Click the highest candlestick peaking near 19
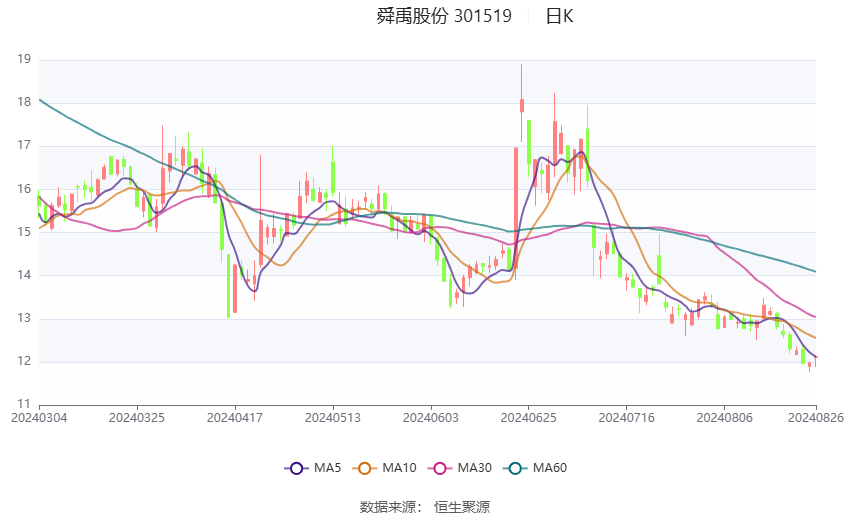Image resolution: width=850 pixels, height=517 pixels. [521, 105]
